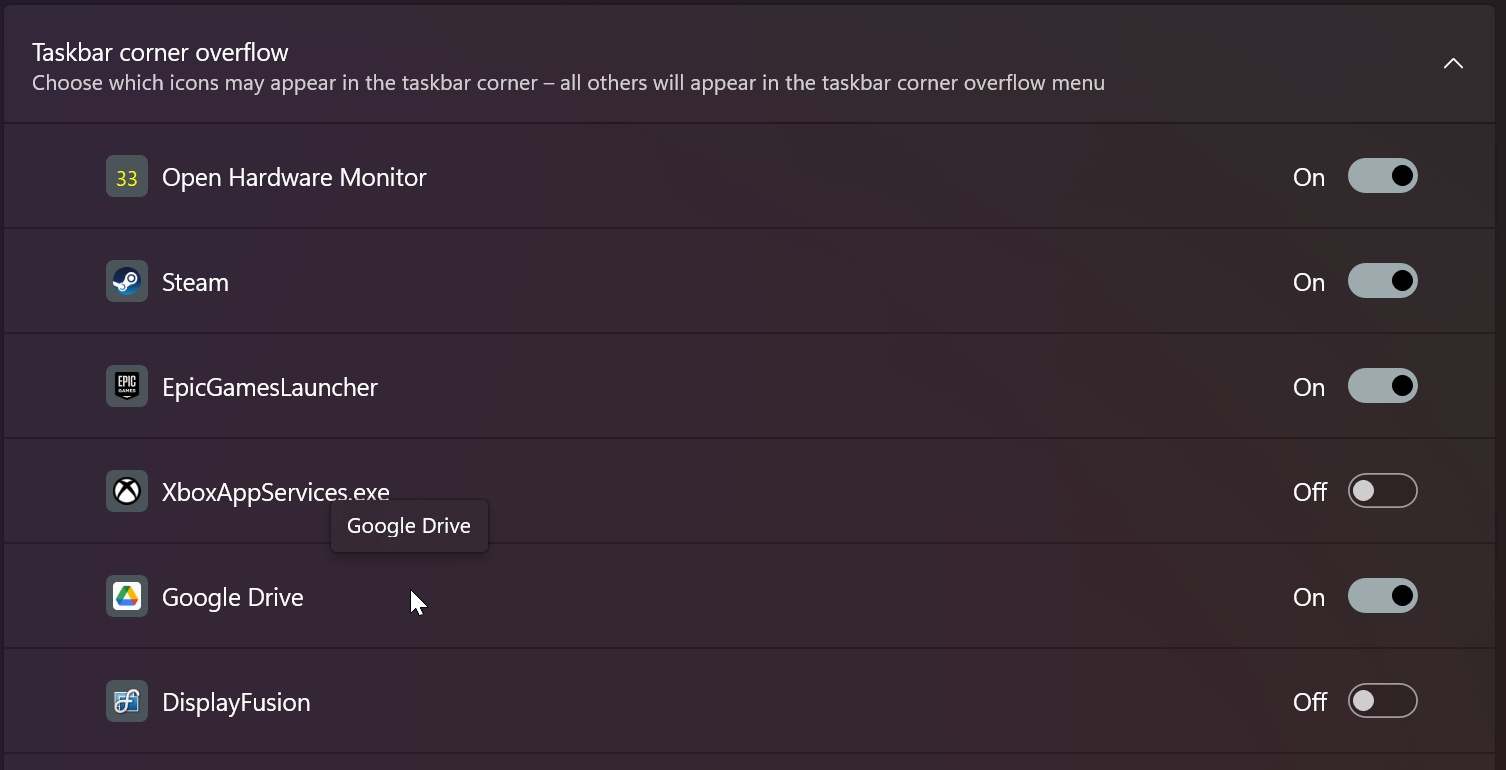
Task: Click the Open Hardware Monitor label text
Action: [x=294, y=177]
